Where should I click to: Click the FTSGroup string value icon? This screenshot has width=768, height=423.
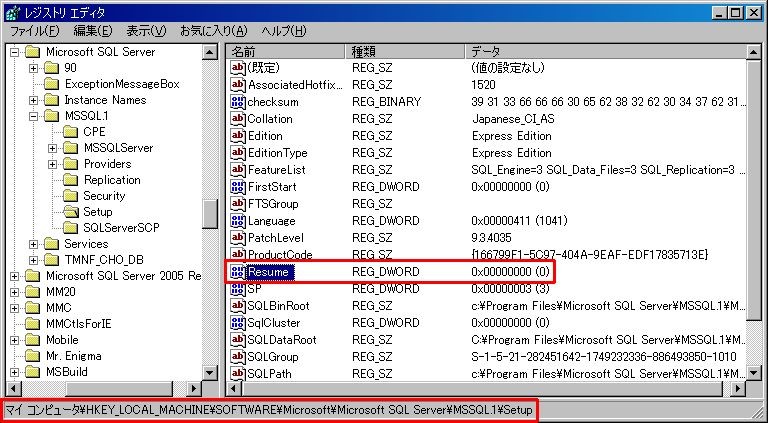point(238,204)
